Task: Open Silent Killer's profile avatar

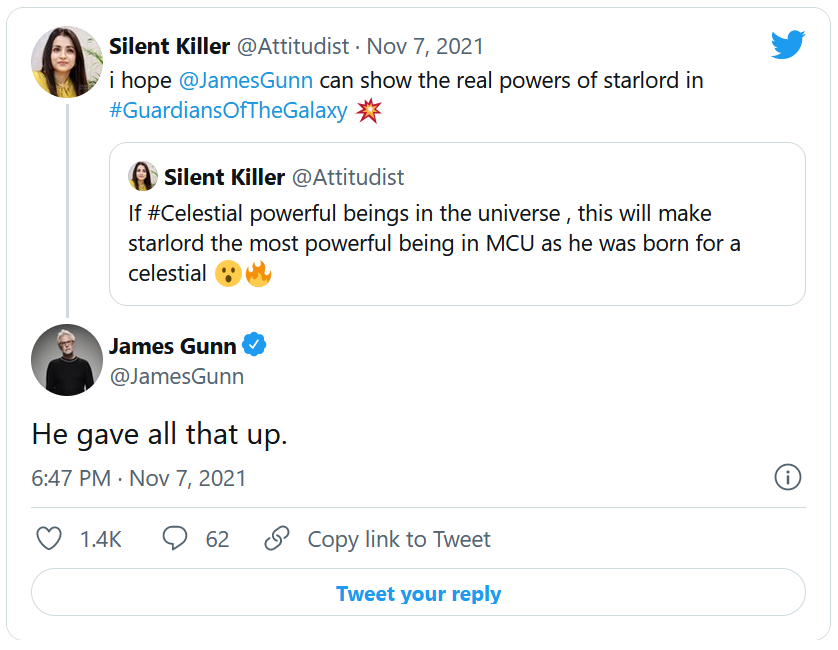Action: 68,62
